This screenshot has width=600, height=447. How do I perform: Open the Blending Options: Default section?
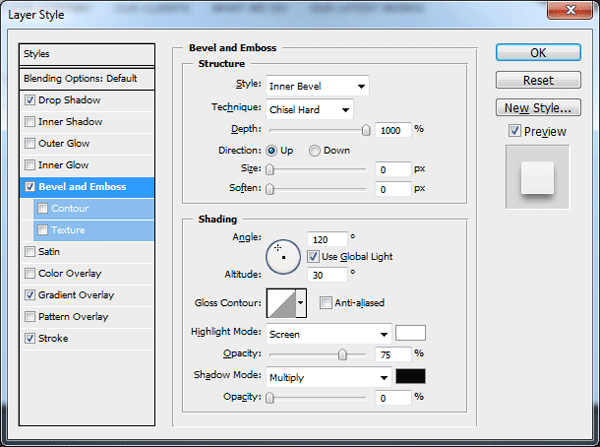[87, 78]
